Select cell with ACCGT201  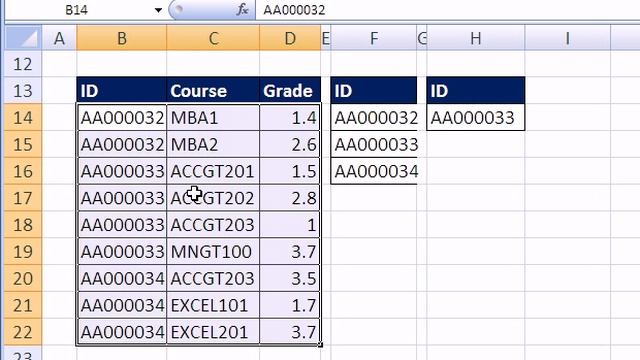(213, 171)
